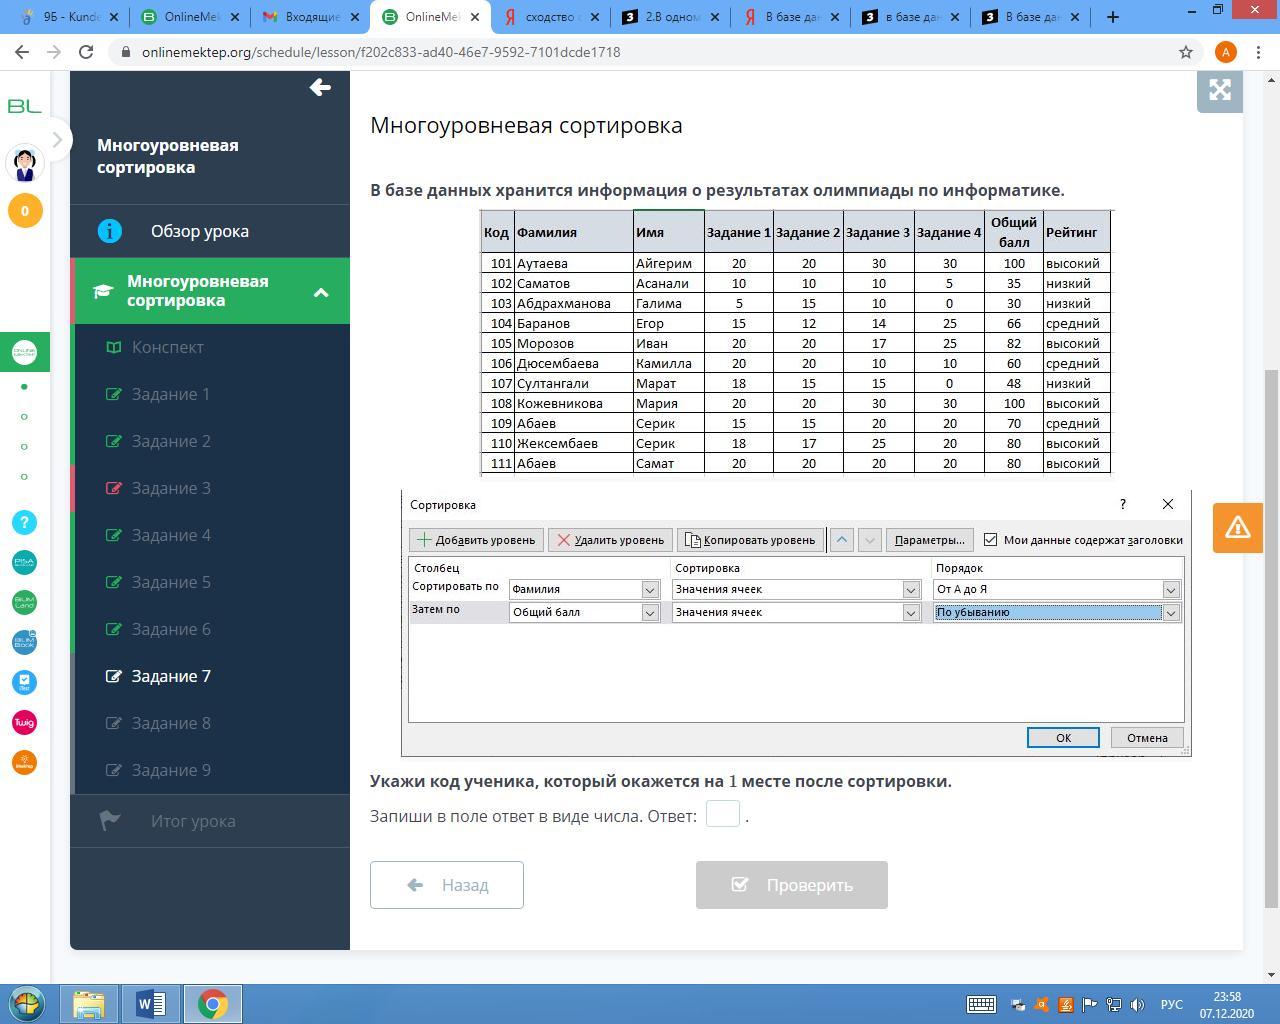Open the 'Фамилия' sort column dropdown
This screenshot has width=1280, height=1024.
[649, 590]
